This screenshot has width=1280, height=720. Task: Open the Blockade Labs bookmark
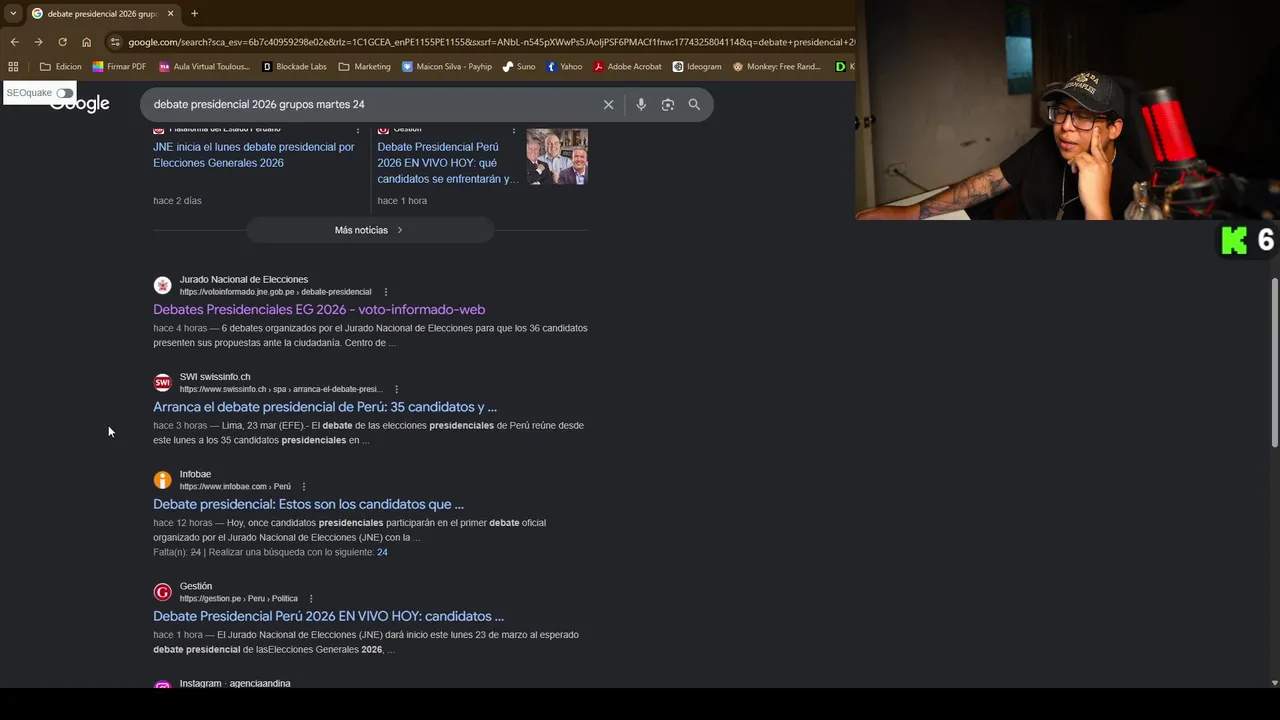click(294, 67)
